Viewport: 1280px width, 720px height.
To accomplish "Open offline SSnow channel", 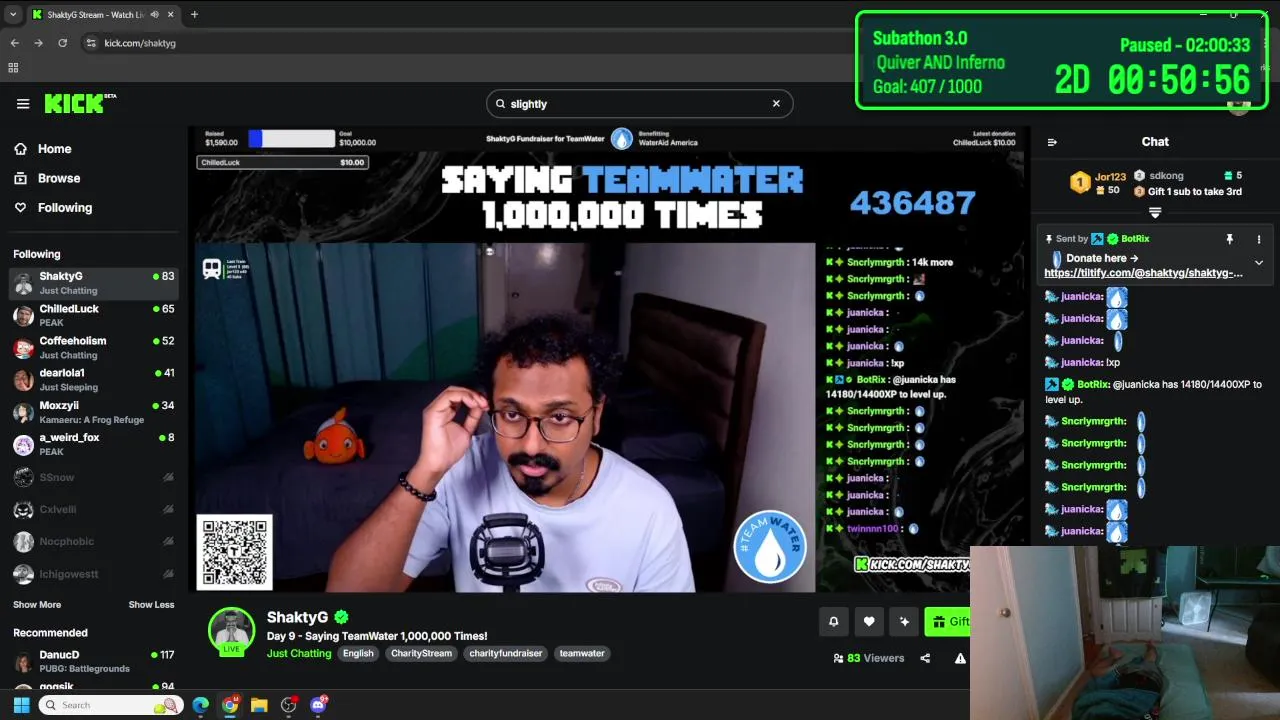I will (x=93, y=478).
